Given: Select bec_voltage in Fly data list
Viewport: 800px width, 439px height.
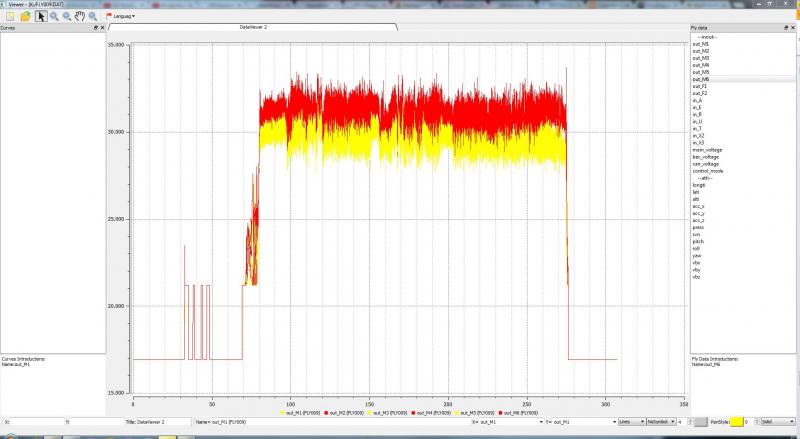Looking at the screenshot, I should [x=706, y=157].
